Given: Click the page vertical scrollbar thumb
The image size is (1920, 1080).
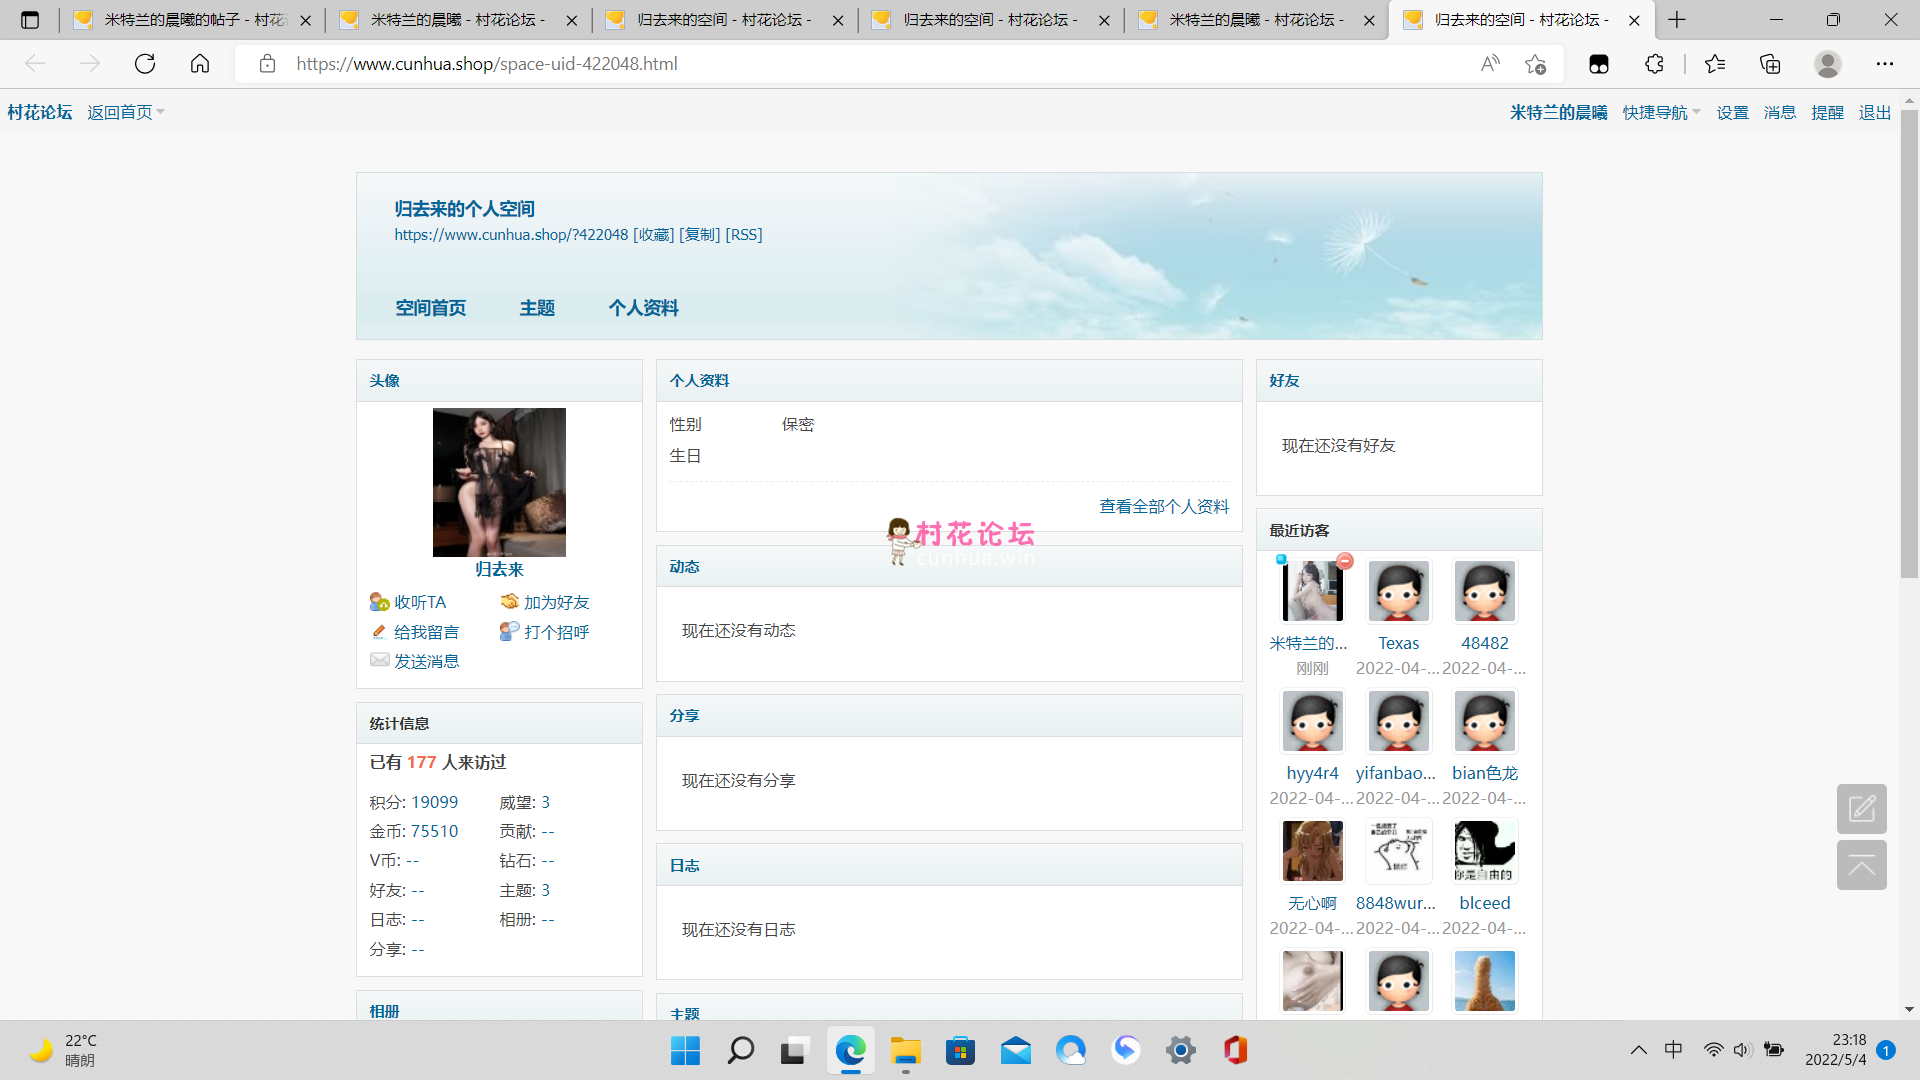Looking at the screenshot, I should [x=1909, y=345].
